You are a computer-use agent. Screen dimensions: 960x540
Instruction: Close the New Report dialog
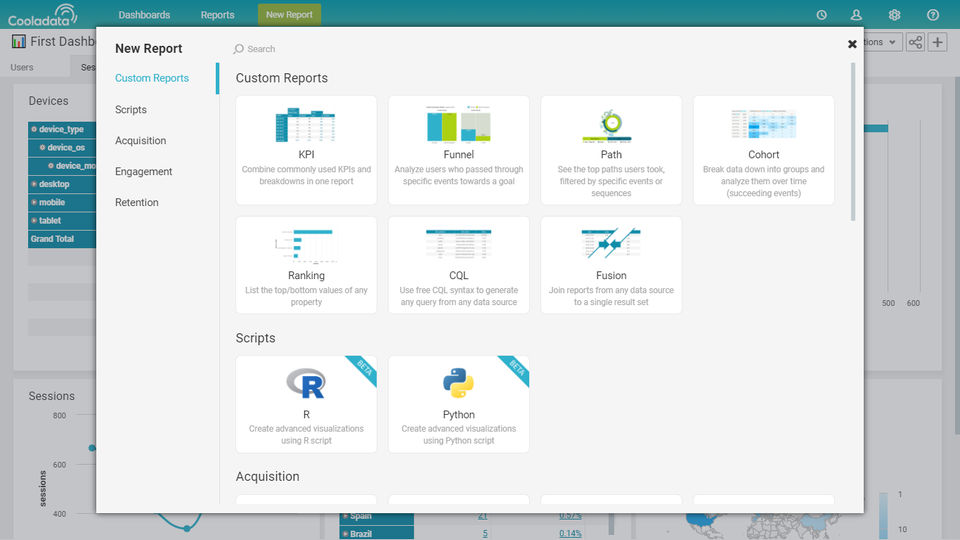852,44
